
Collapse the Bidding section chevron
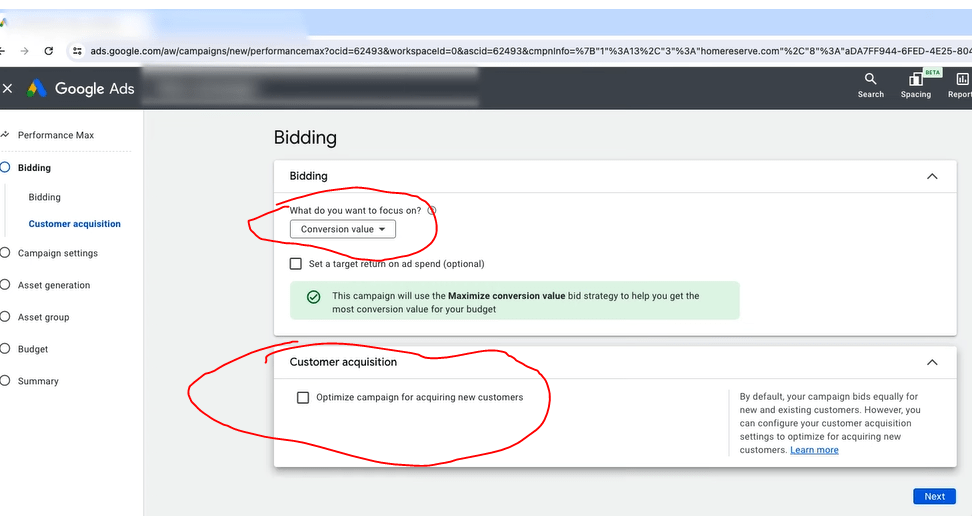[x=932, y=176]
